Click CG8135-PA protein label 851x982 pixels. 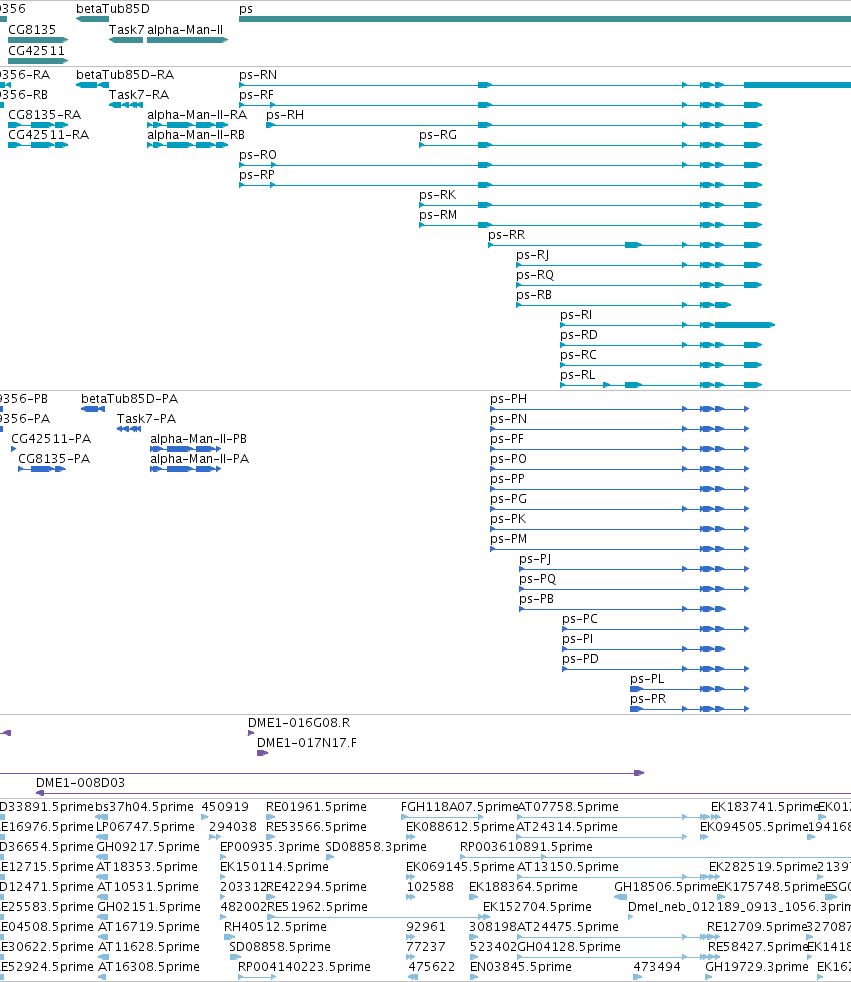coord(54,459)
